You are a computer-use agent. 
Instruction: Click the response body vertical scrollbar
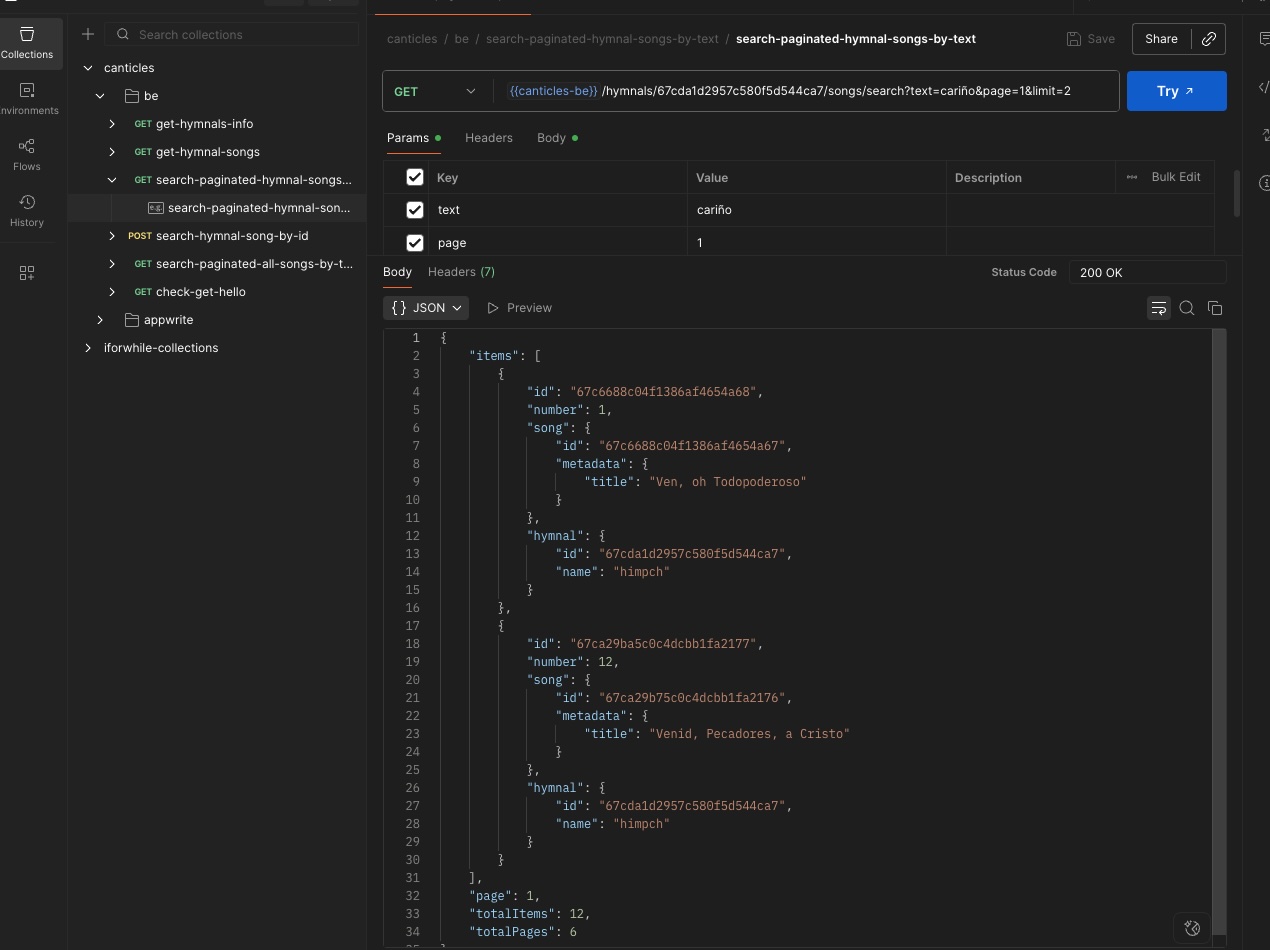tap(1219, 634)
